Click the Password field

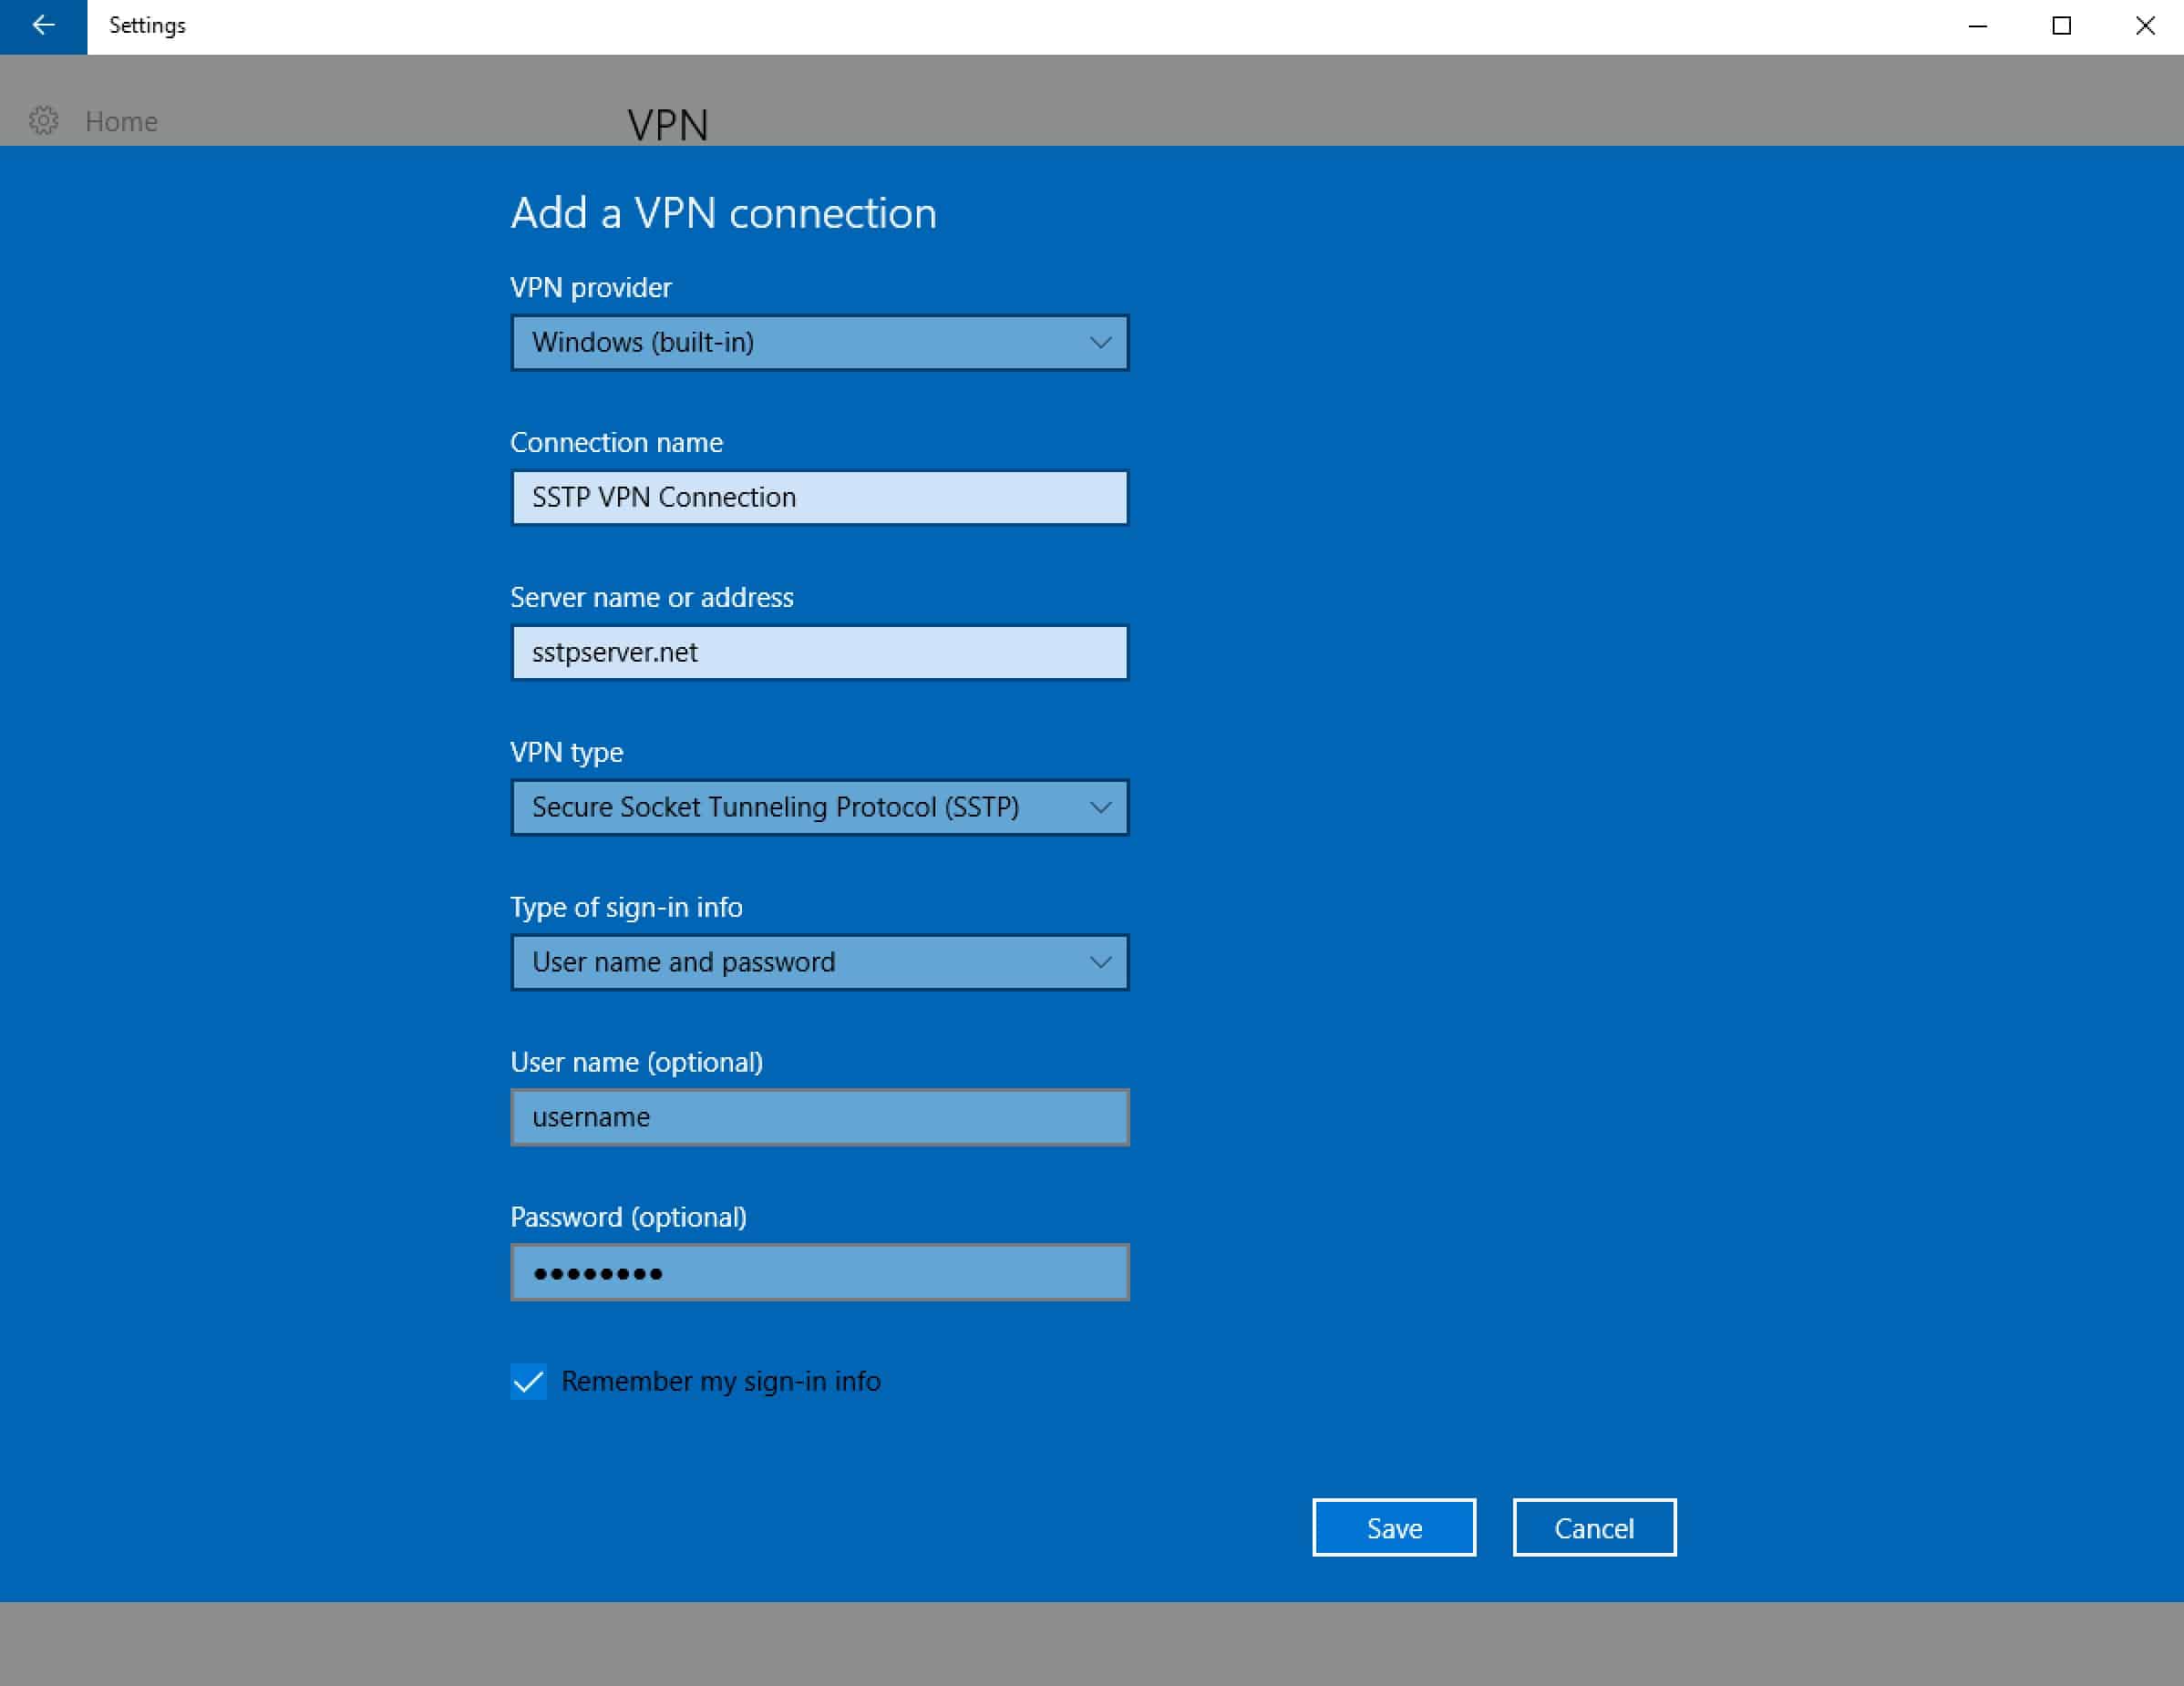tap(819, 1273)
